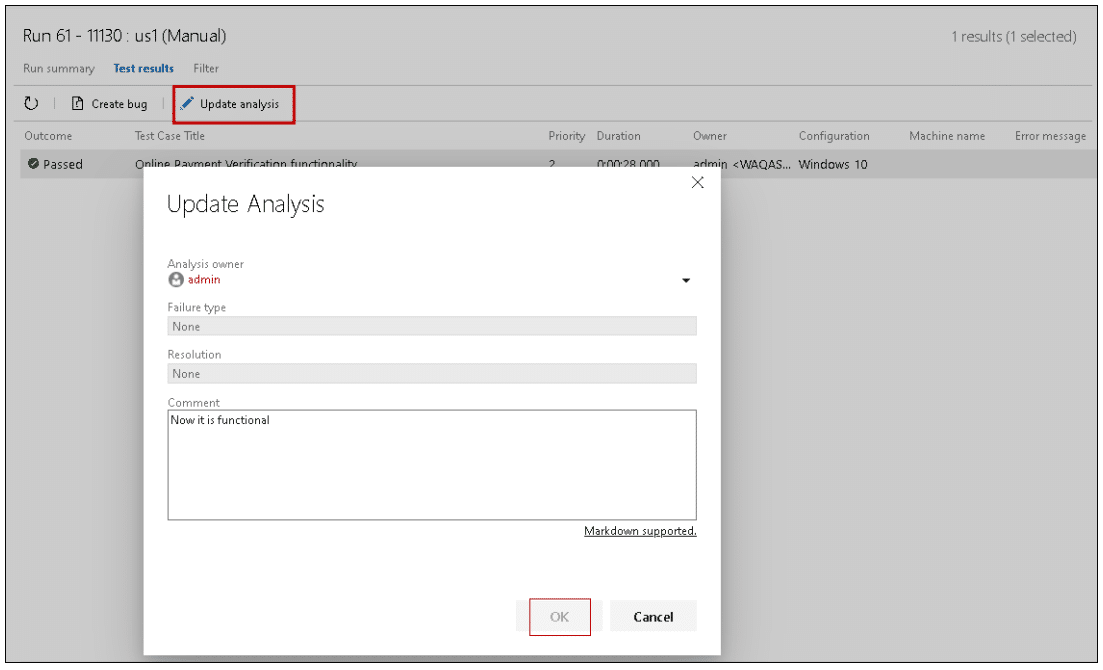
Task: Click the pencil icon inside the highlighted toolbar item
Action: 189,103
